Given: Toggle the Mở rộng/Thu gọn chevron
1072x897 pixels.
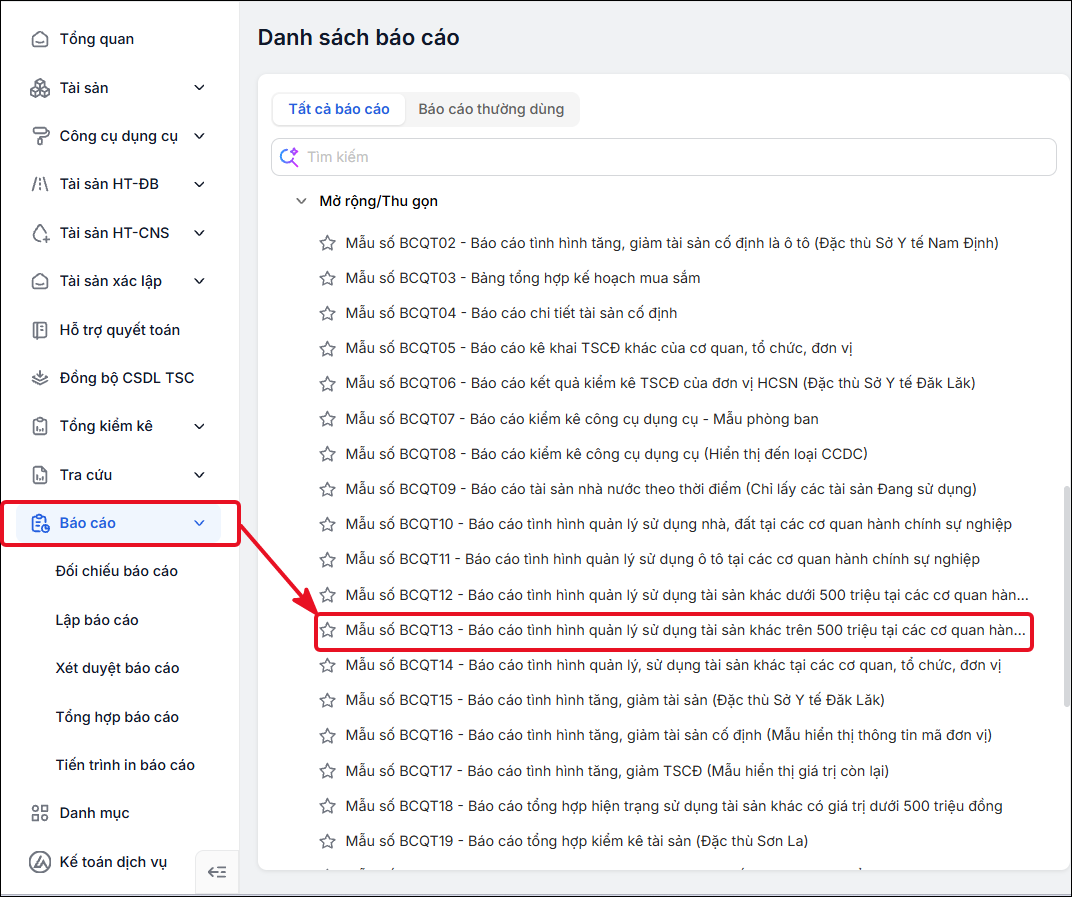Looking at the screenshot, I should pyautogui.click(x=301, y=201).
